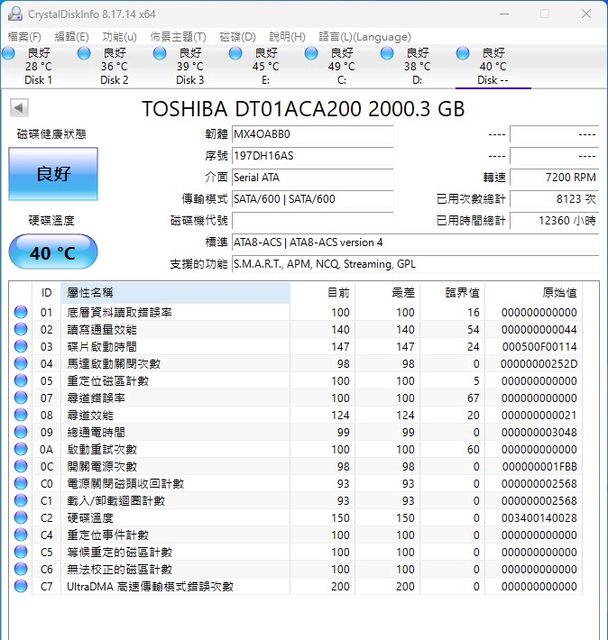The height and width of the screenshot is (640, 608).
Task: Click the serial number field 197DH16AS
Action: 311,156
